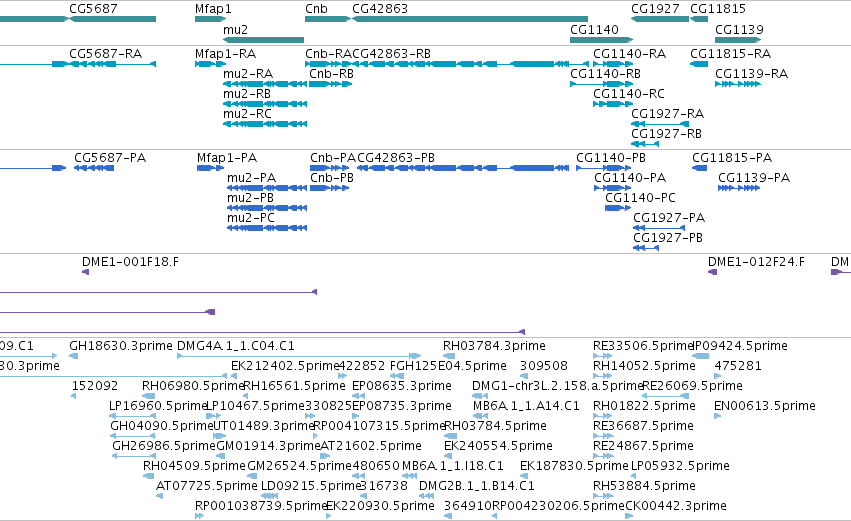
Task: Click the mu2-RA transcript label
Action: point(248,74)
